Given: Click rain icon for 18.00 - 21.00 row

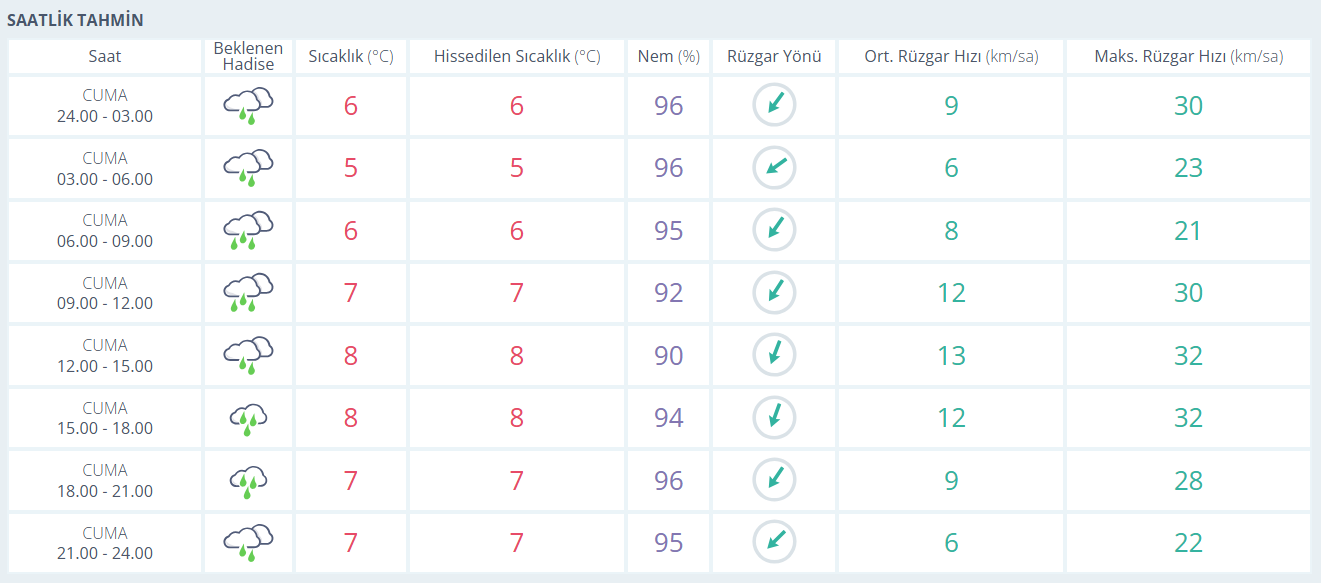Looking at the screenshot, I should 248,480.
